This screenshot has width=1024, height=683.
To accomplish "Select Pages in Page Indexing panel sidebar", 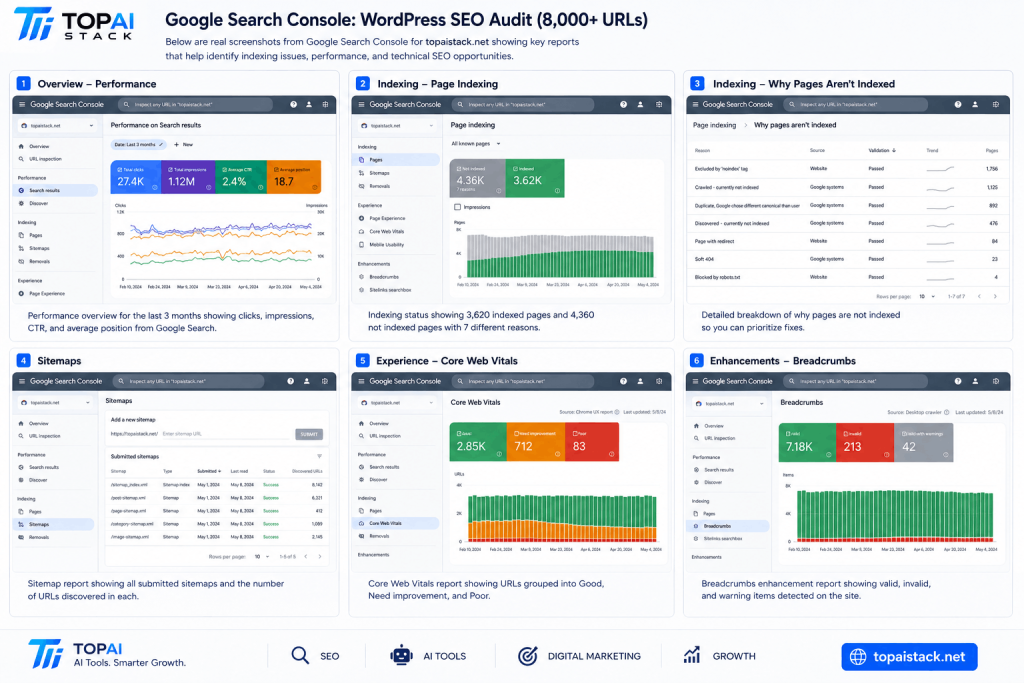I will pyautogui.click(x=396, y=159).
